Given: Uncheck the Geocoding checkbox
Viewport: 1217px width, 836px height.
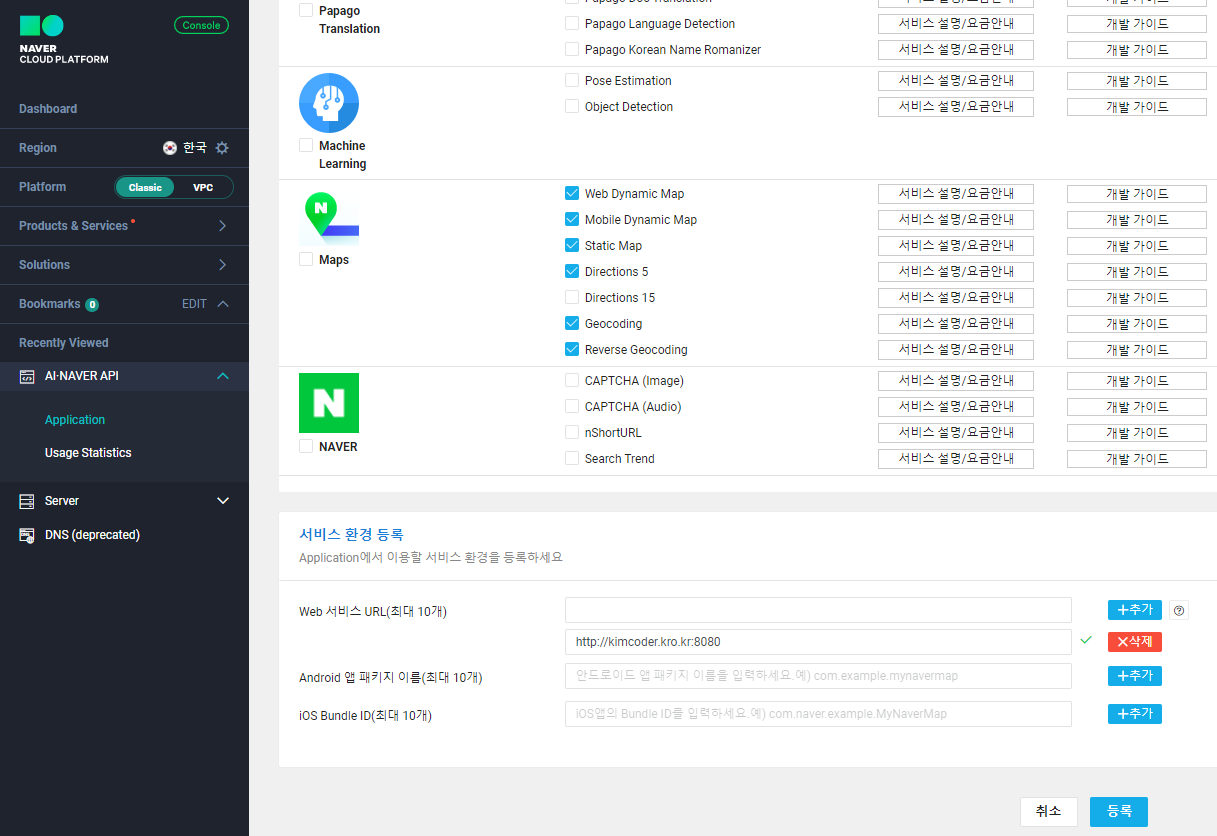Looking at the screenshot, I should point(572,324).
